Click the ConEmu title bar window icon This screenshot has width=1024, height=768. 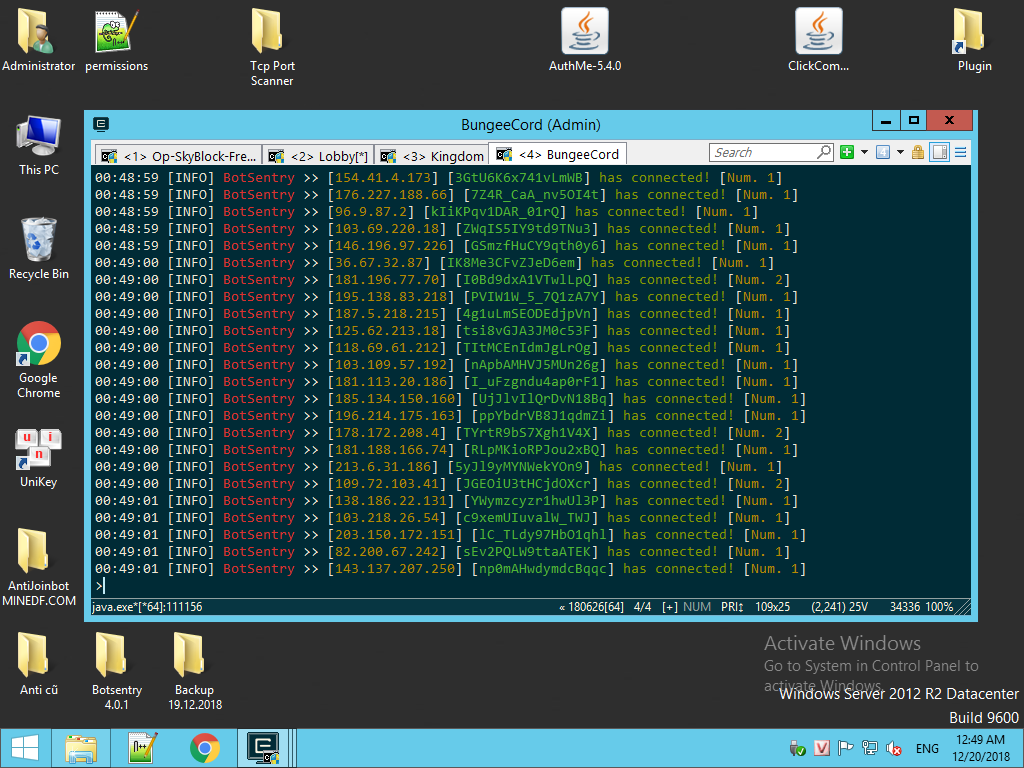100,124
